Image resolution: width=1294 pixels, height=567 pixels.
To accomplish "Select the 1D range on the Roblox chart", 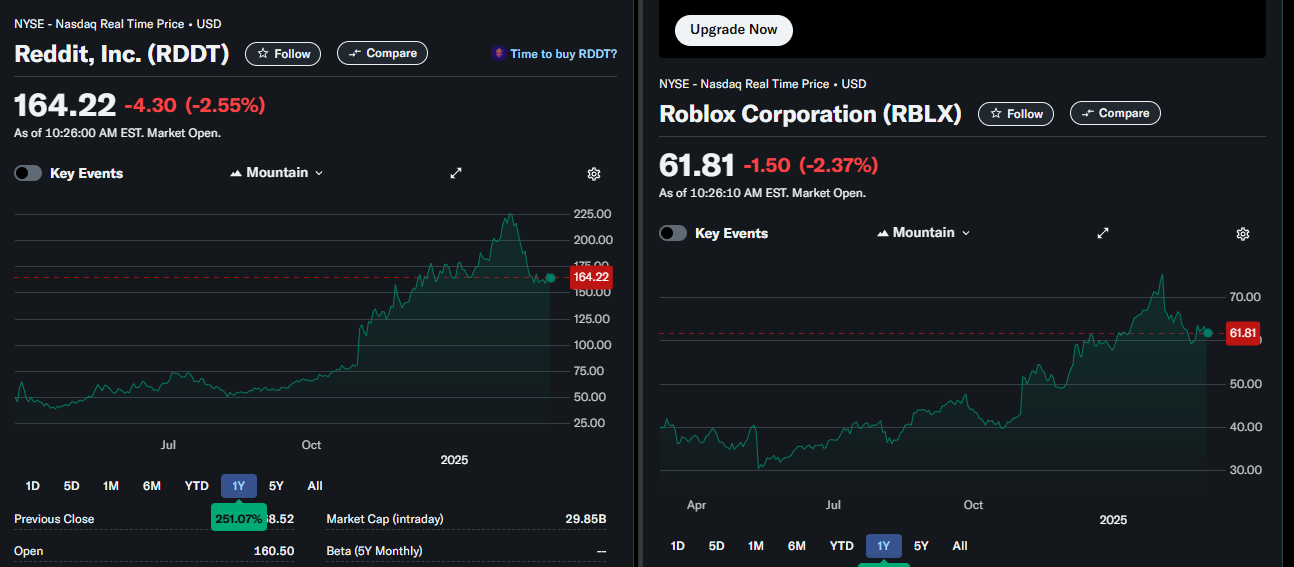I will pos(677,546).
